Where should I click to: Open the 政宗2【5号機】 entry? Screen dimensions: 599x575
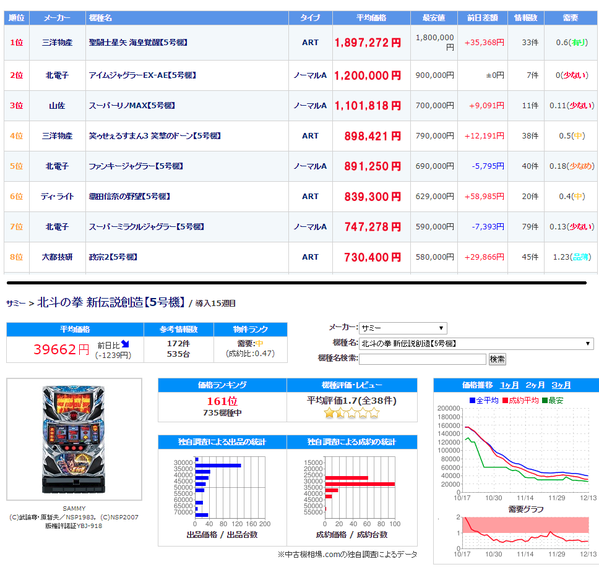pos(113,257)
